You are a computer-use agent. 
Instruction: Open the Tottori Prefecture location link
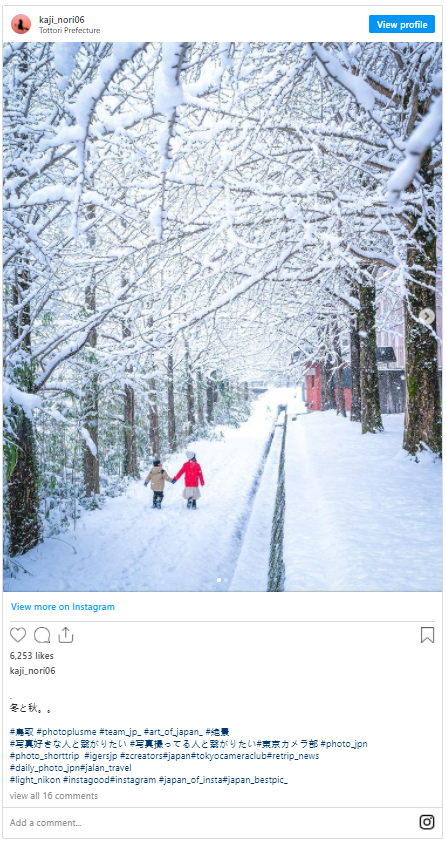coord(69,31)
